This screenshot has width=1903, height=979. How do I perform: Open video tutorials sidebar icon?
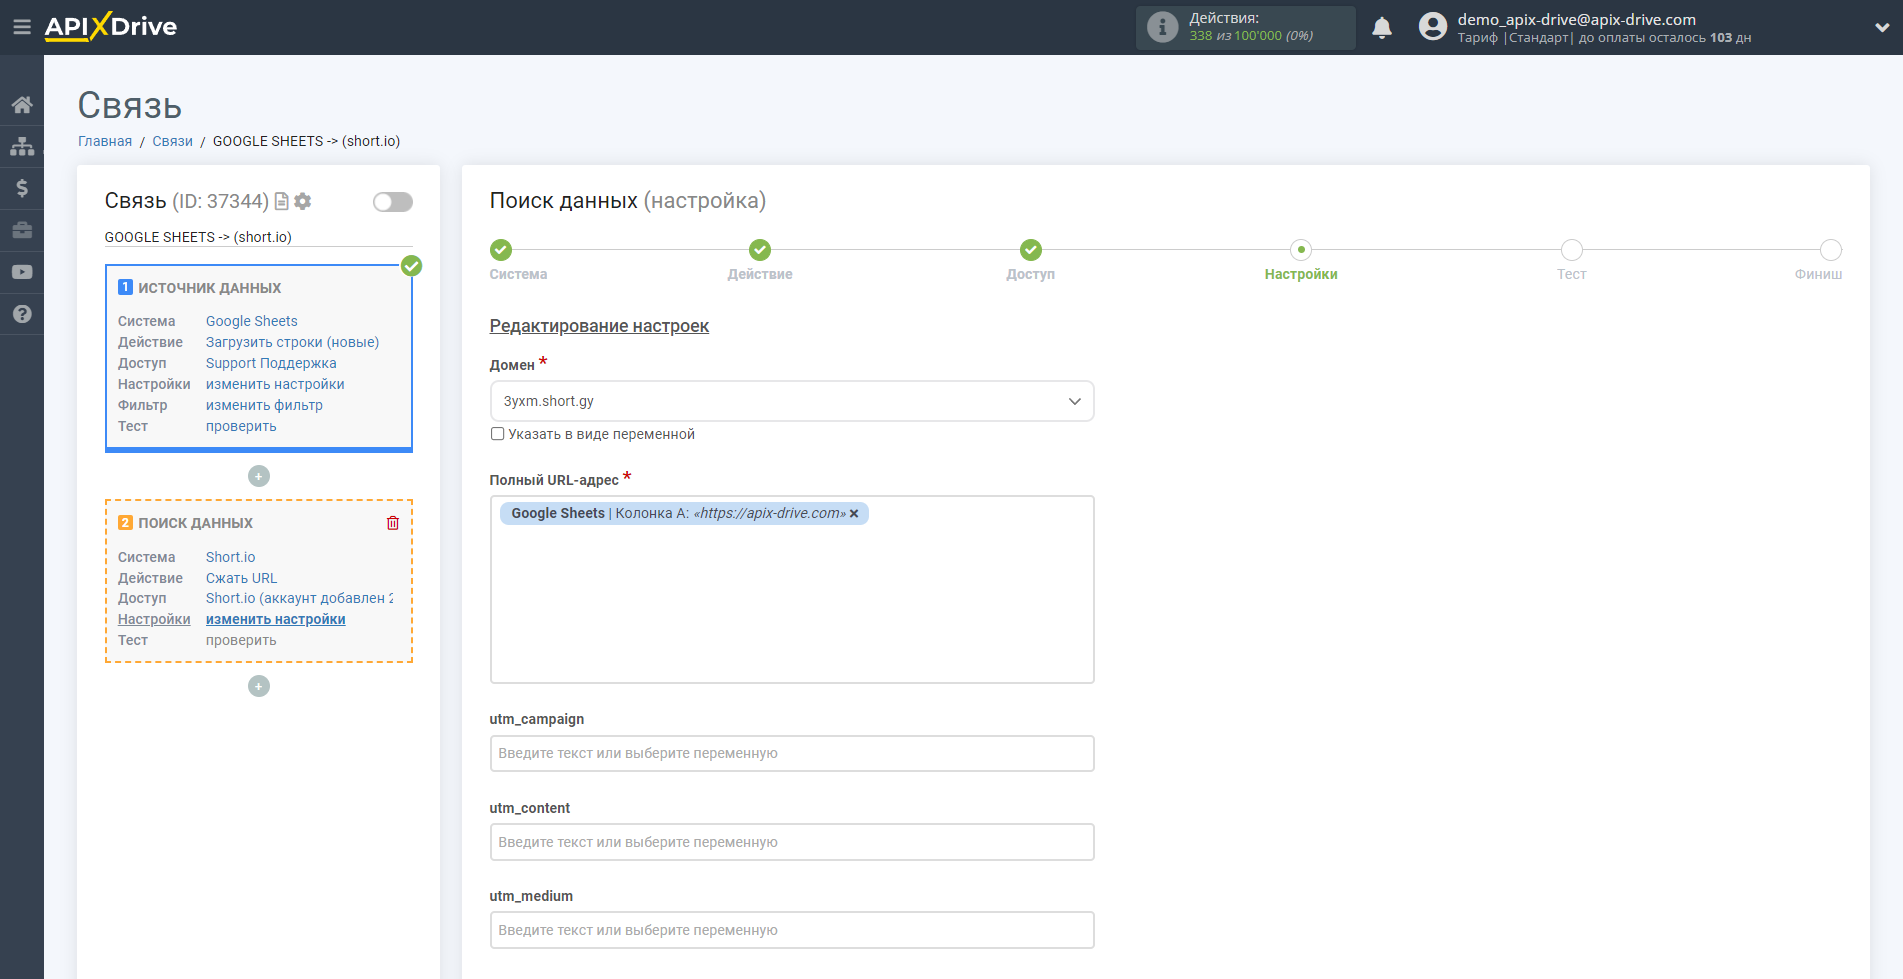click(22, 272)
